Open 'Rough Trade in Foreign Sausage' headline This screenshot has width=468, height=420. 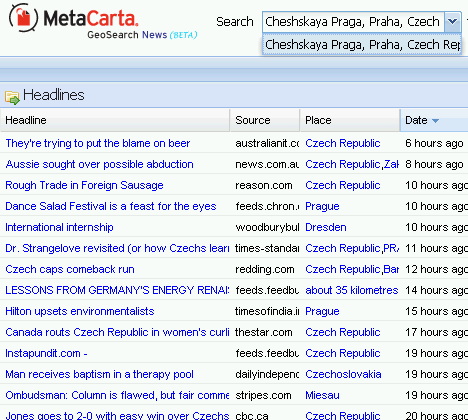click(84, 185)
